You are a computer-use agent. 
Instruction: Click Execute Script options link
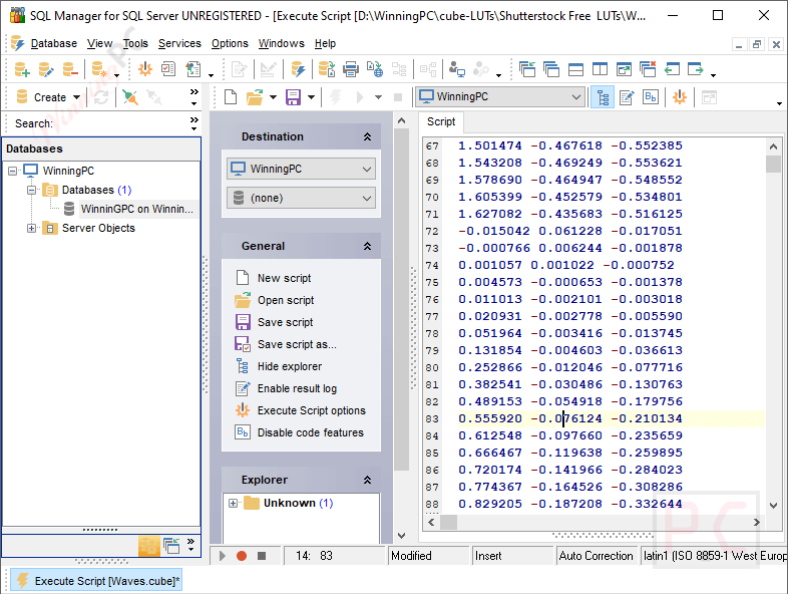click(312, 411)
